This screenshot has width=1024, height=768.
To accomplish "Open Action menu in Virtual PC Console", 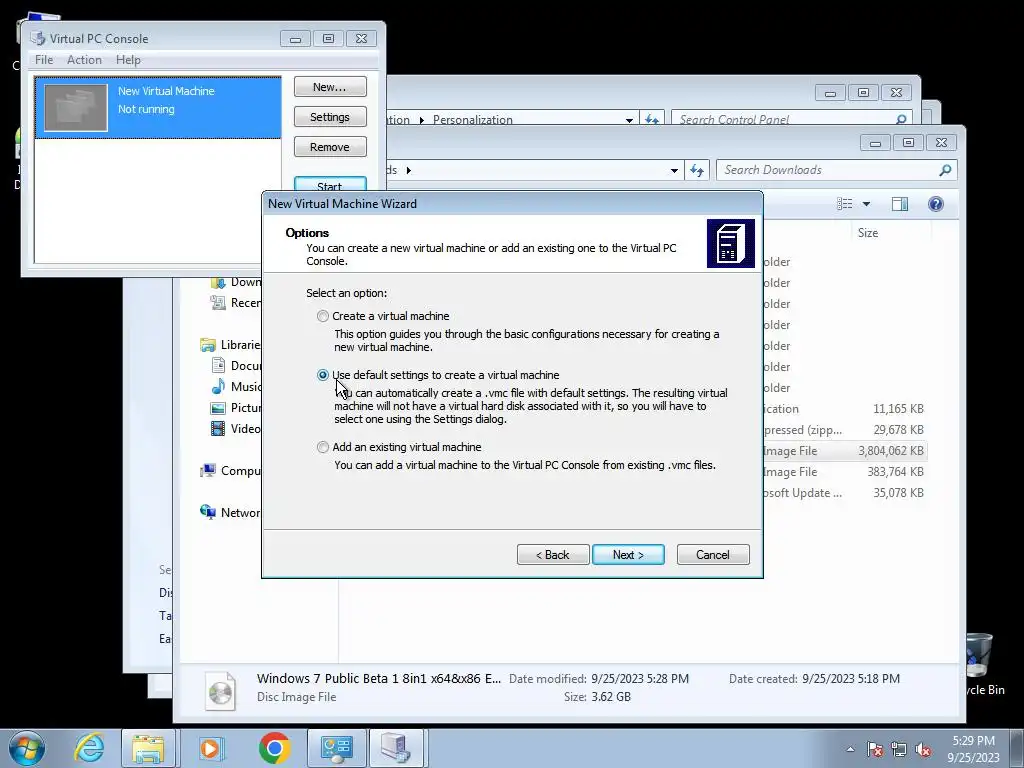I will click(84, 59).
